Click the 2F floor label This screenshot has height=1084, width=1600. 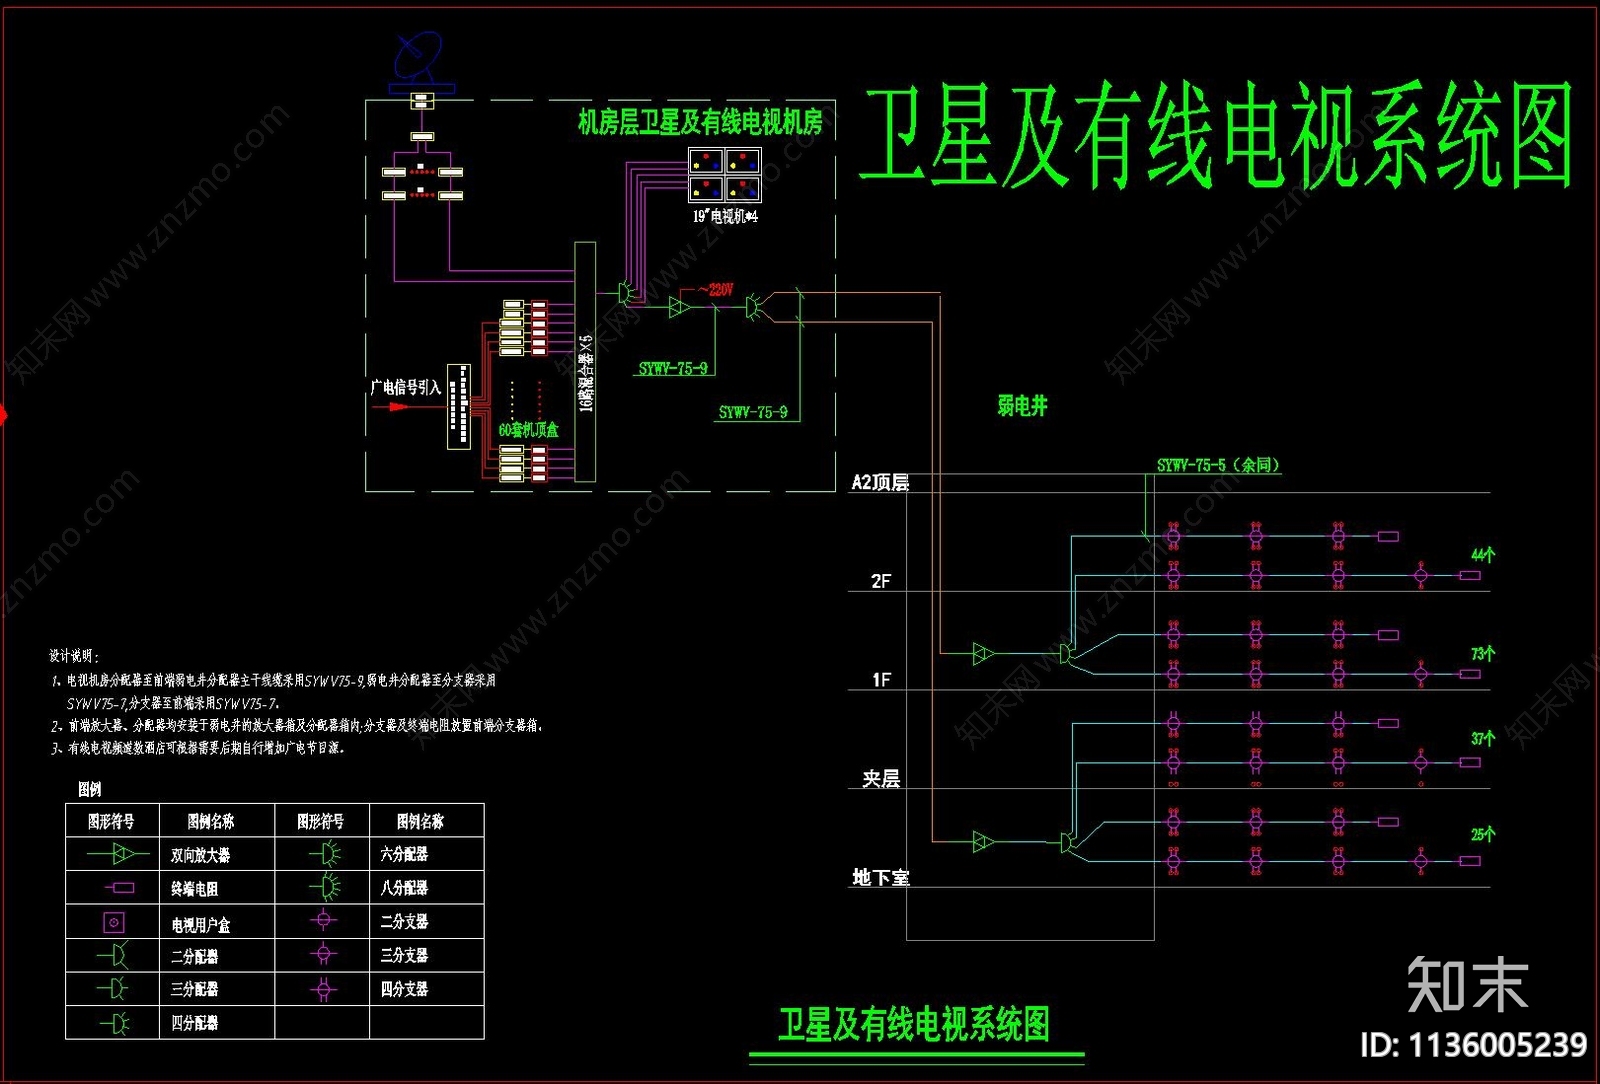pyautogui.click(x=880, y=581)
